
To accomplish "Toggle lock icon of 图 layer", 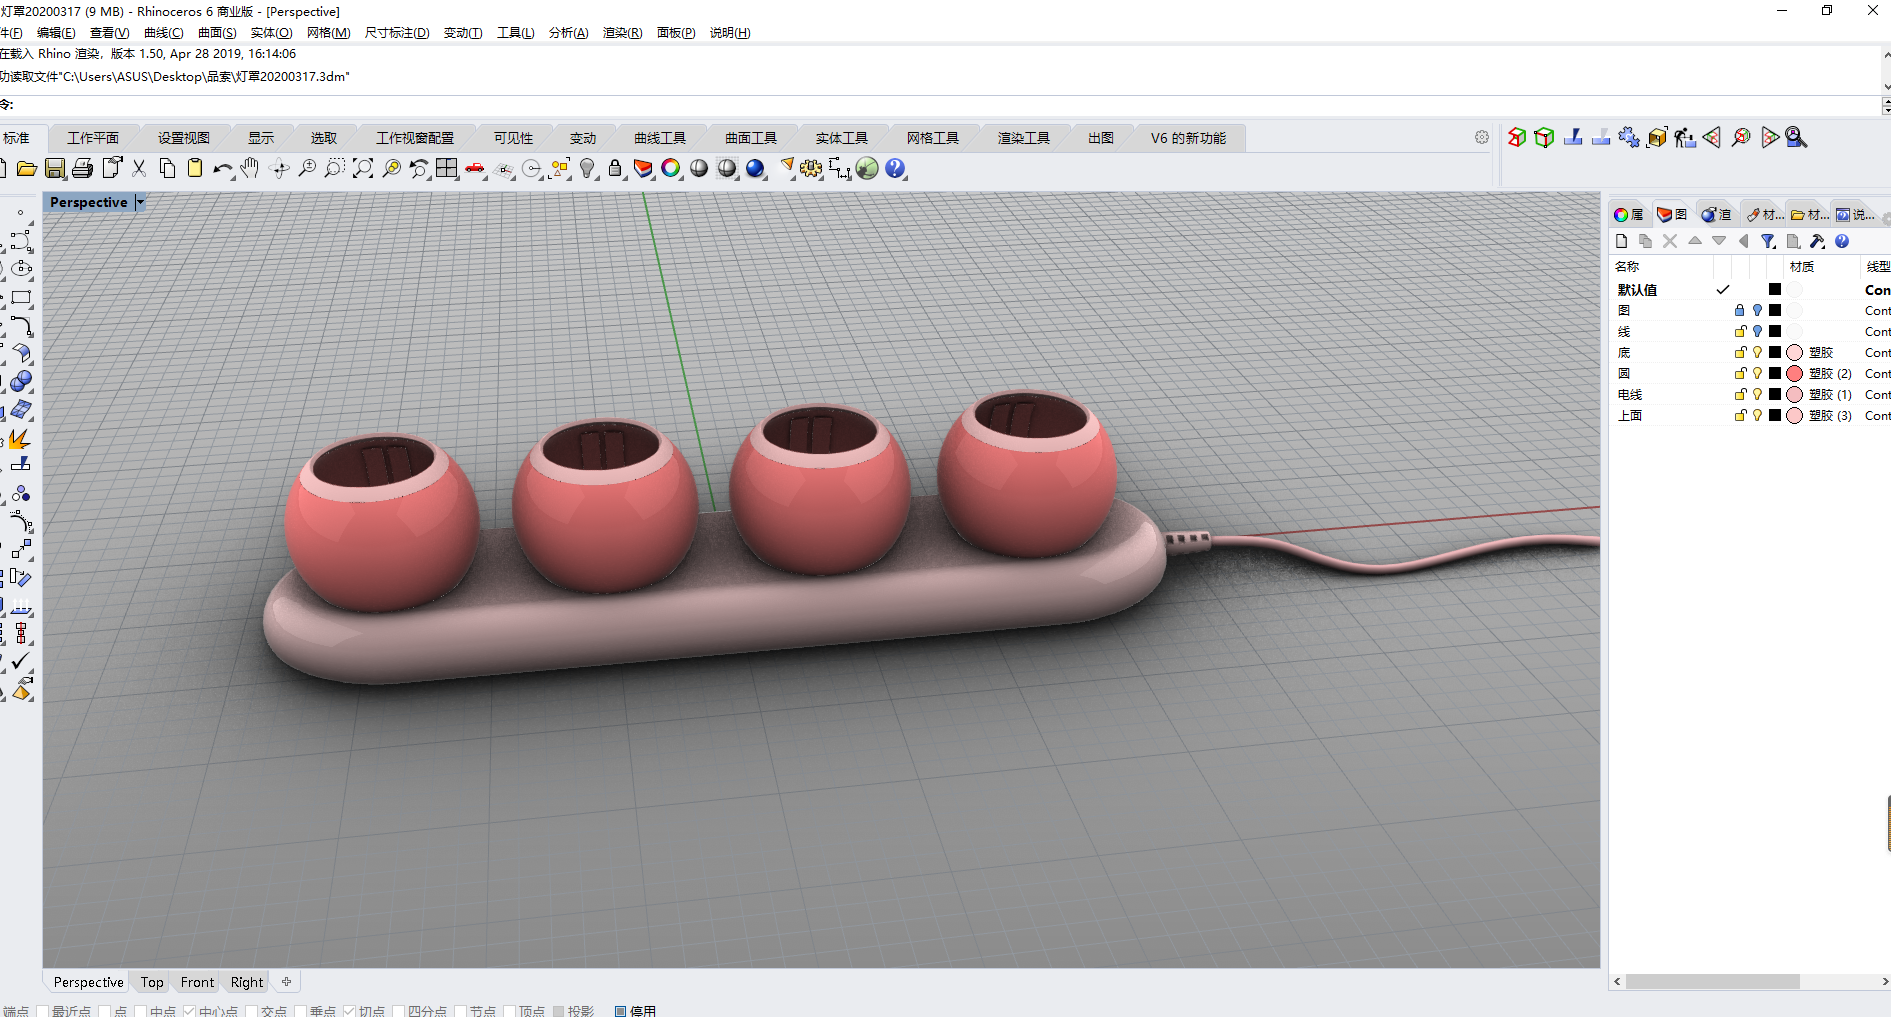I will pyautogui.click(x=1740, y=310).
